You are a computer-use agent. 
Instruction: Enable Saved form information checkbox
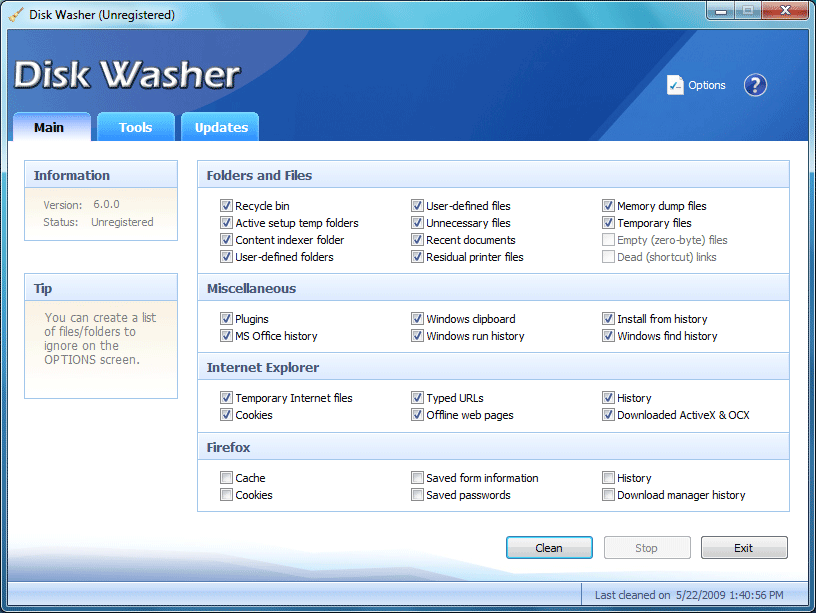(x=417, y=478)
